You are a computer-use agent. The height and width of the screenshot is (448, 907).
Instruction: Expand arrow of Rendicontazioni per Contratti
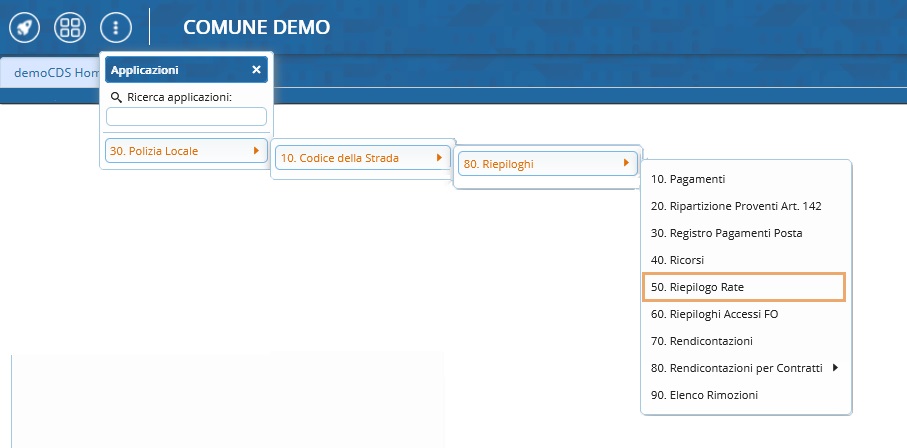(x=835, y=368)
